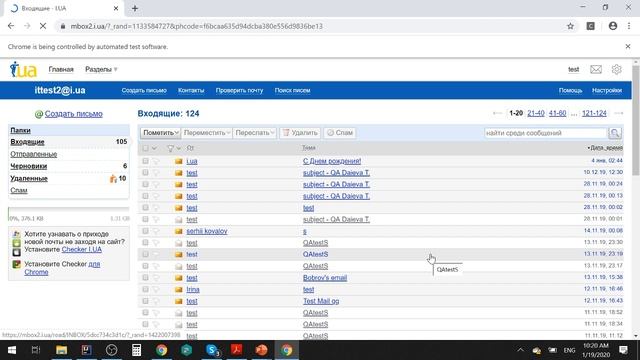Screen dimensions: 640x360
Task: Click the Главная link in the header
Action: tap(61, 69)
